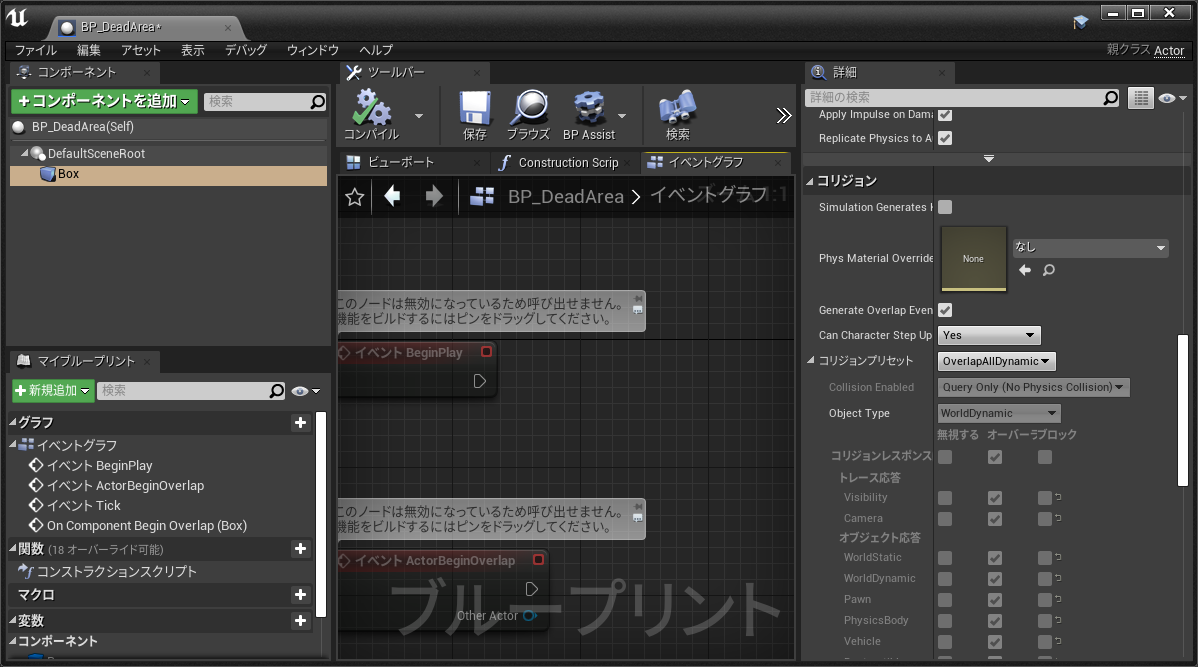The image size is (1198, 667).
Task: Use selected asset arrow for Phys Material
Action: point(1025,270)
